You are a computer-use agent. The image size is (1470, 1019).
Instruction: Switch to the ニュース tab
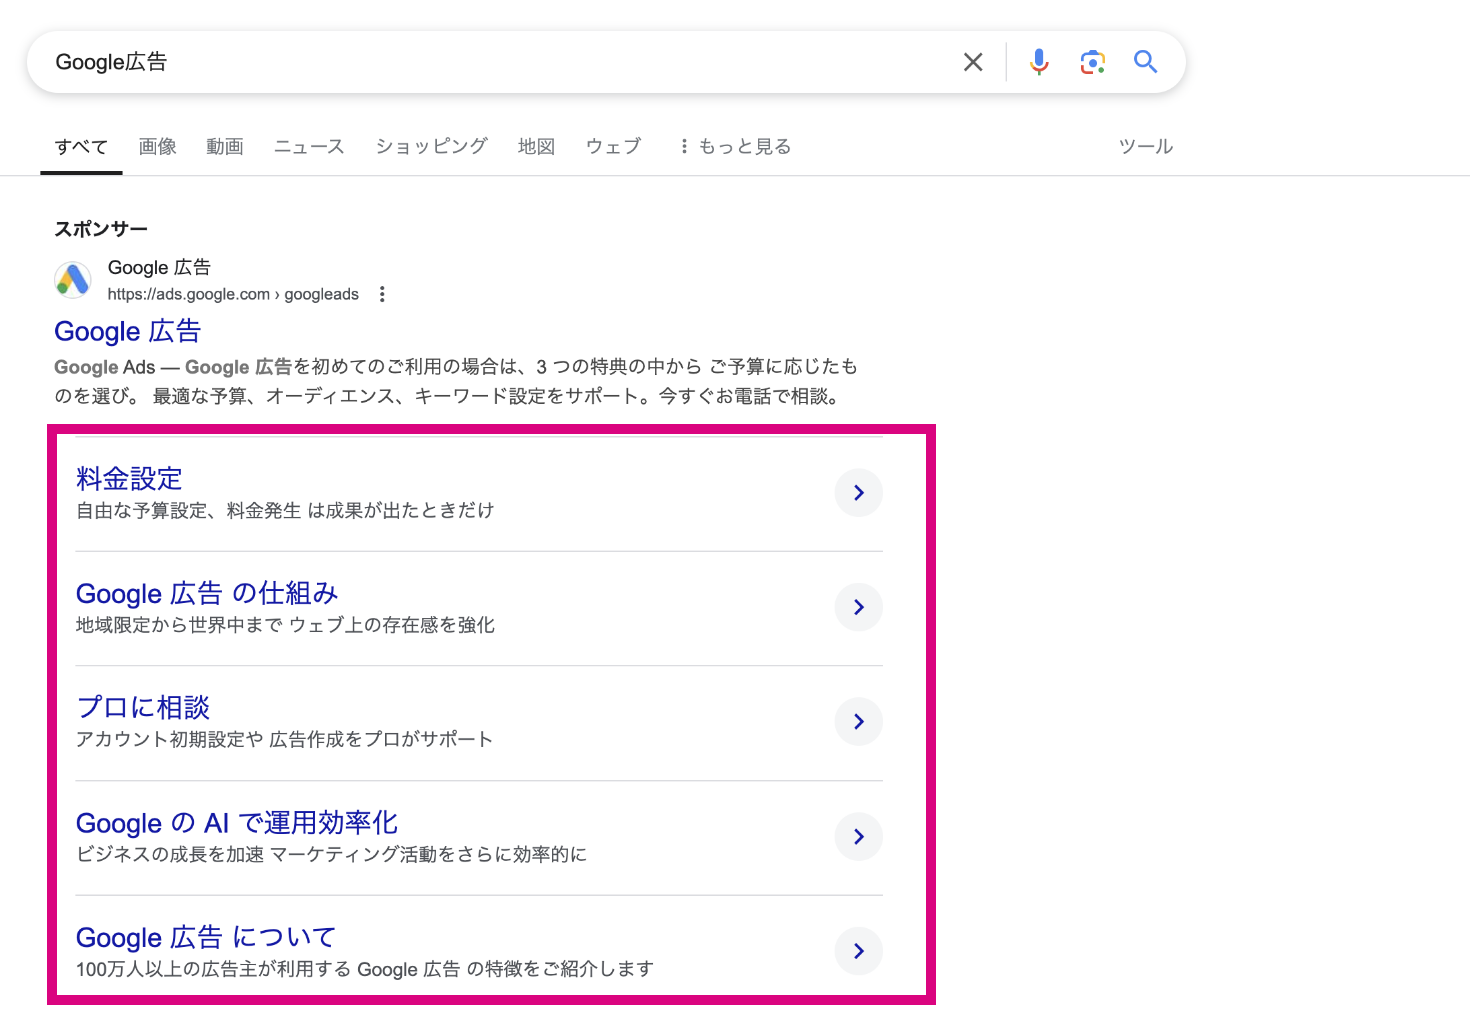(309, 147)
